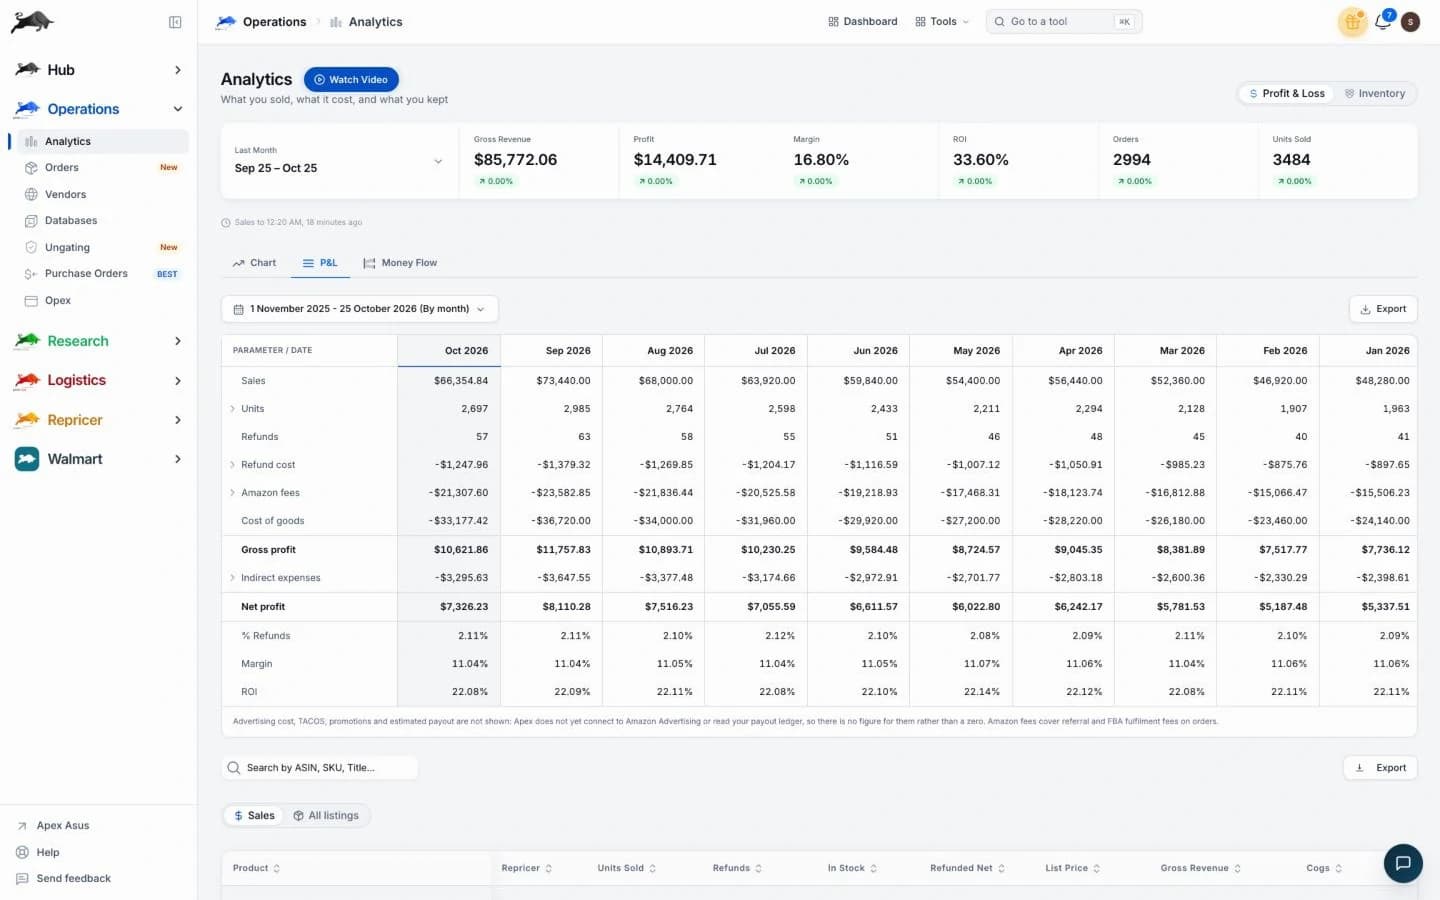Open the Last Month date range dropdown
The image size is (1440, 900).
(x=339, y=161)
